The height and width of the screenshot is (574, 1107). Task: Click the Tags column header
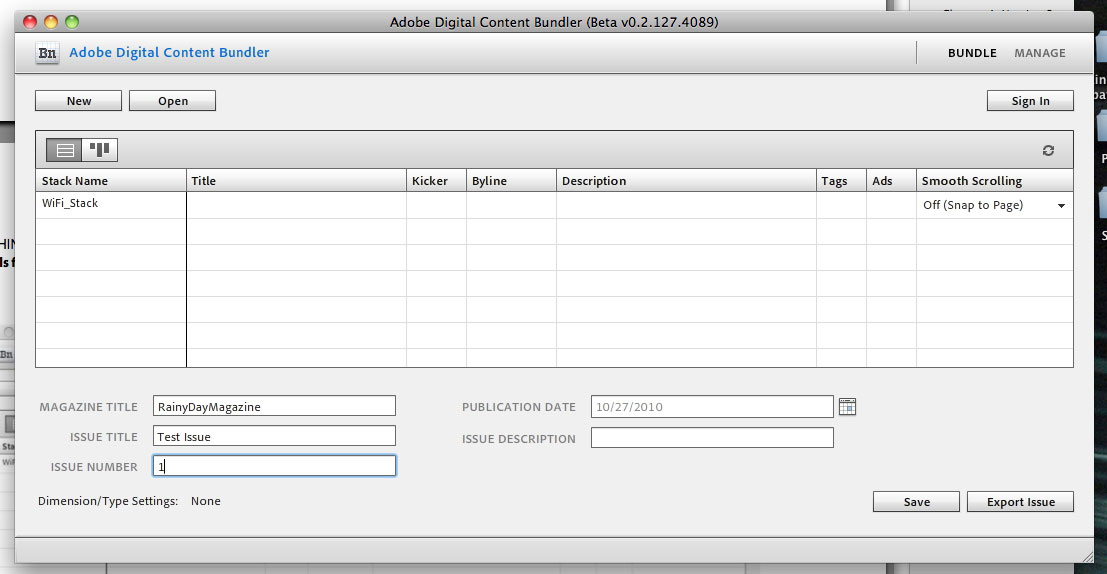point(842,181)
